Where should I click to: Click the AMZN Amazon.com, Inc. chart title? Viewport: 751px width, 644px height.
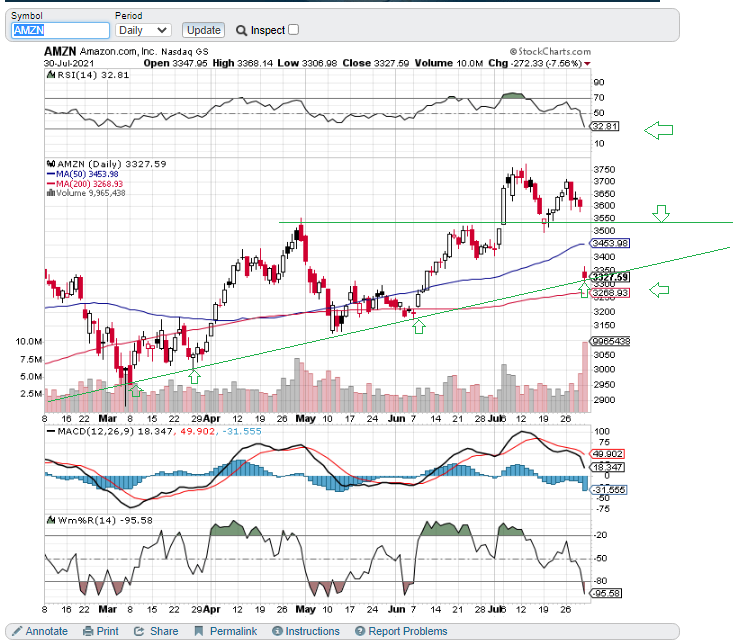coord(126,51)
